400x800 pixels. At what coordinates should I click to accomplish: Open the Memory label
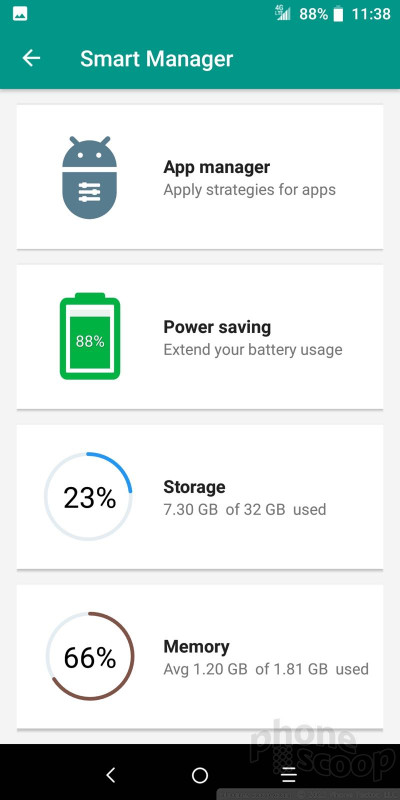(196, 646)
